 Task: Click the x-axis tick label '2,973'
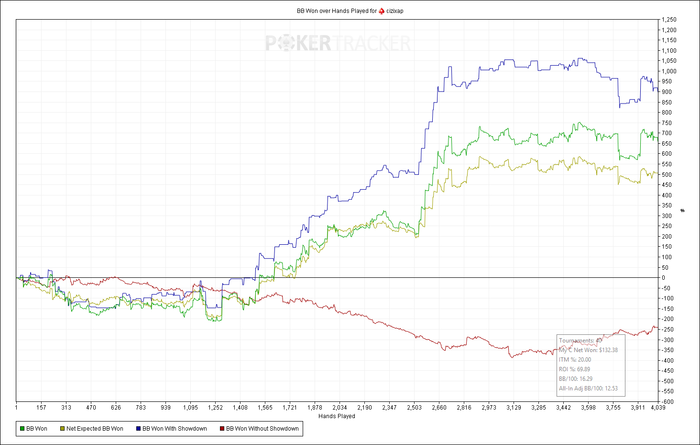(489, 408)
